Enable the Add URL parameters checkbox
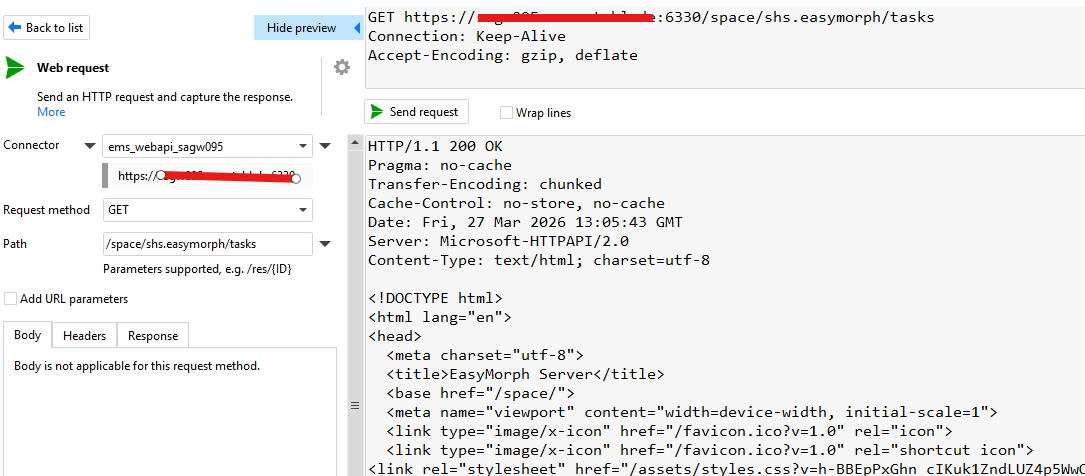 click(10, 298)
